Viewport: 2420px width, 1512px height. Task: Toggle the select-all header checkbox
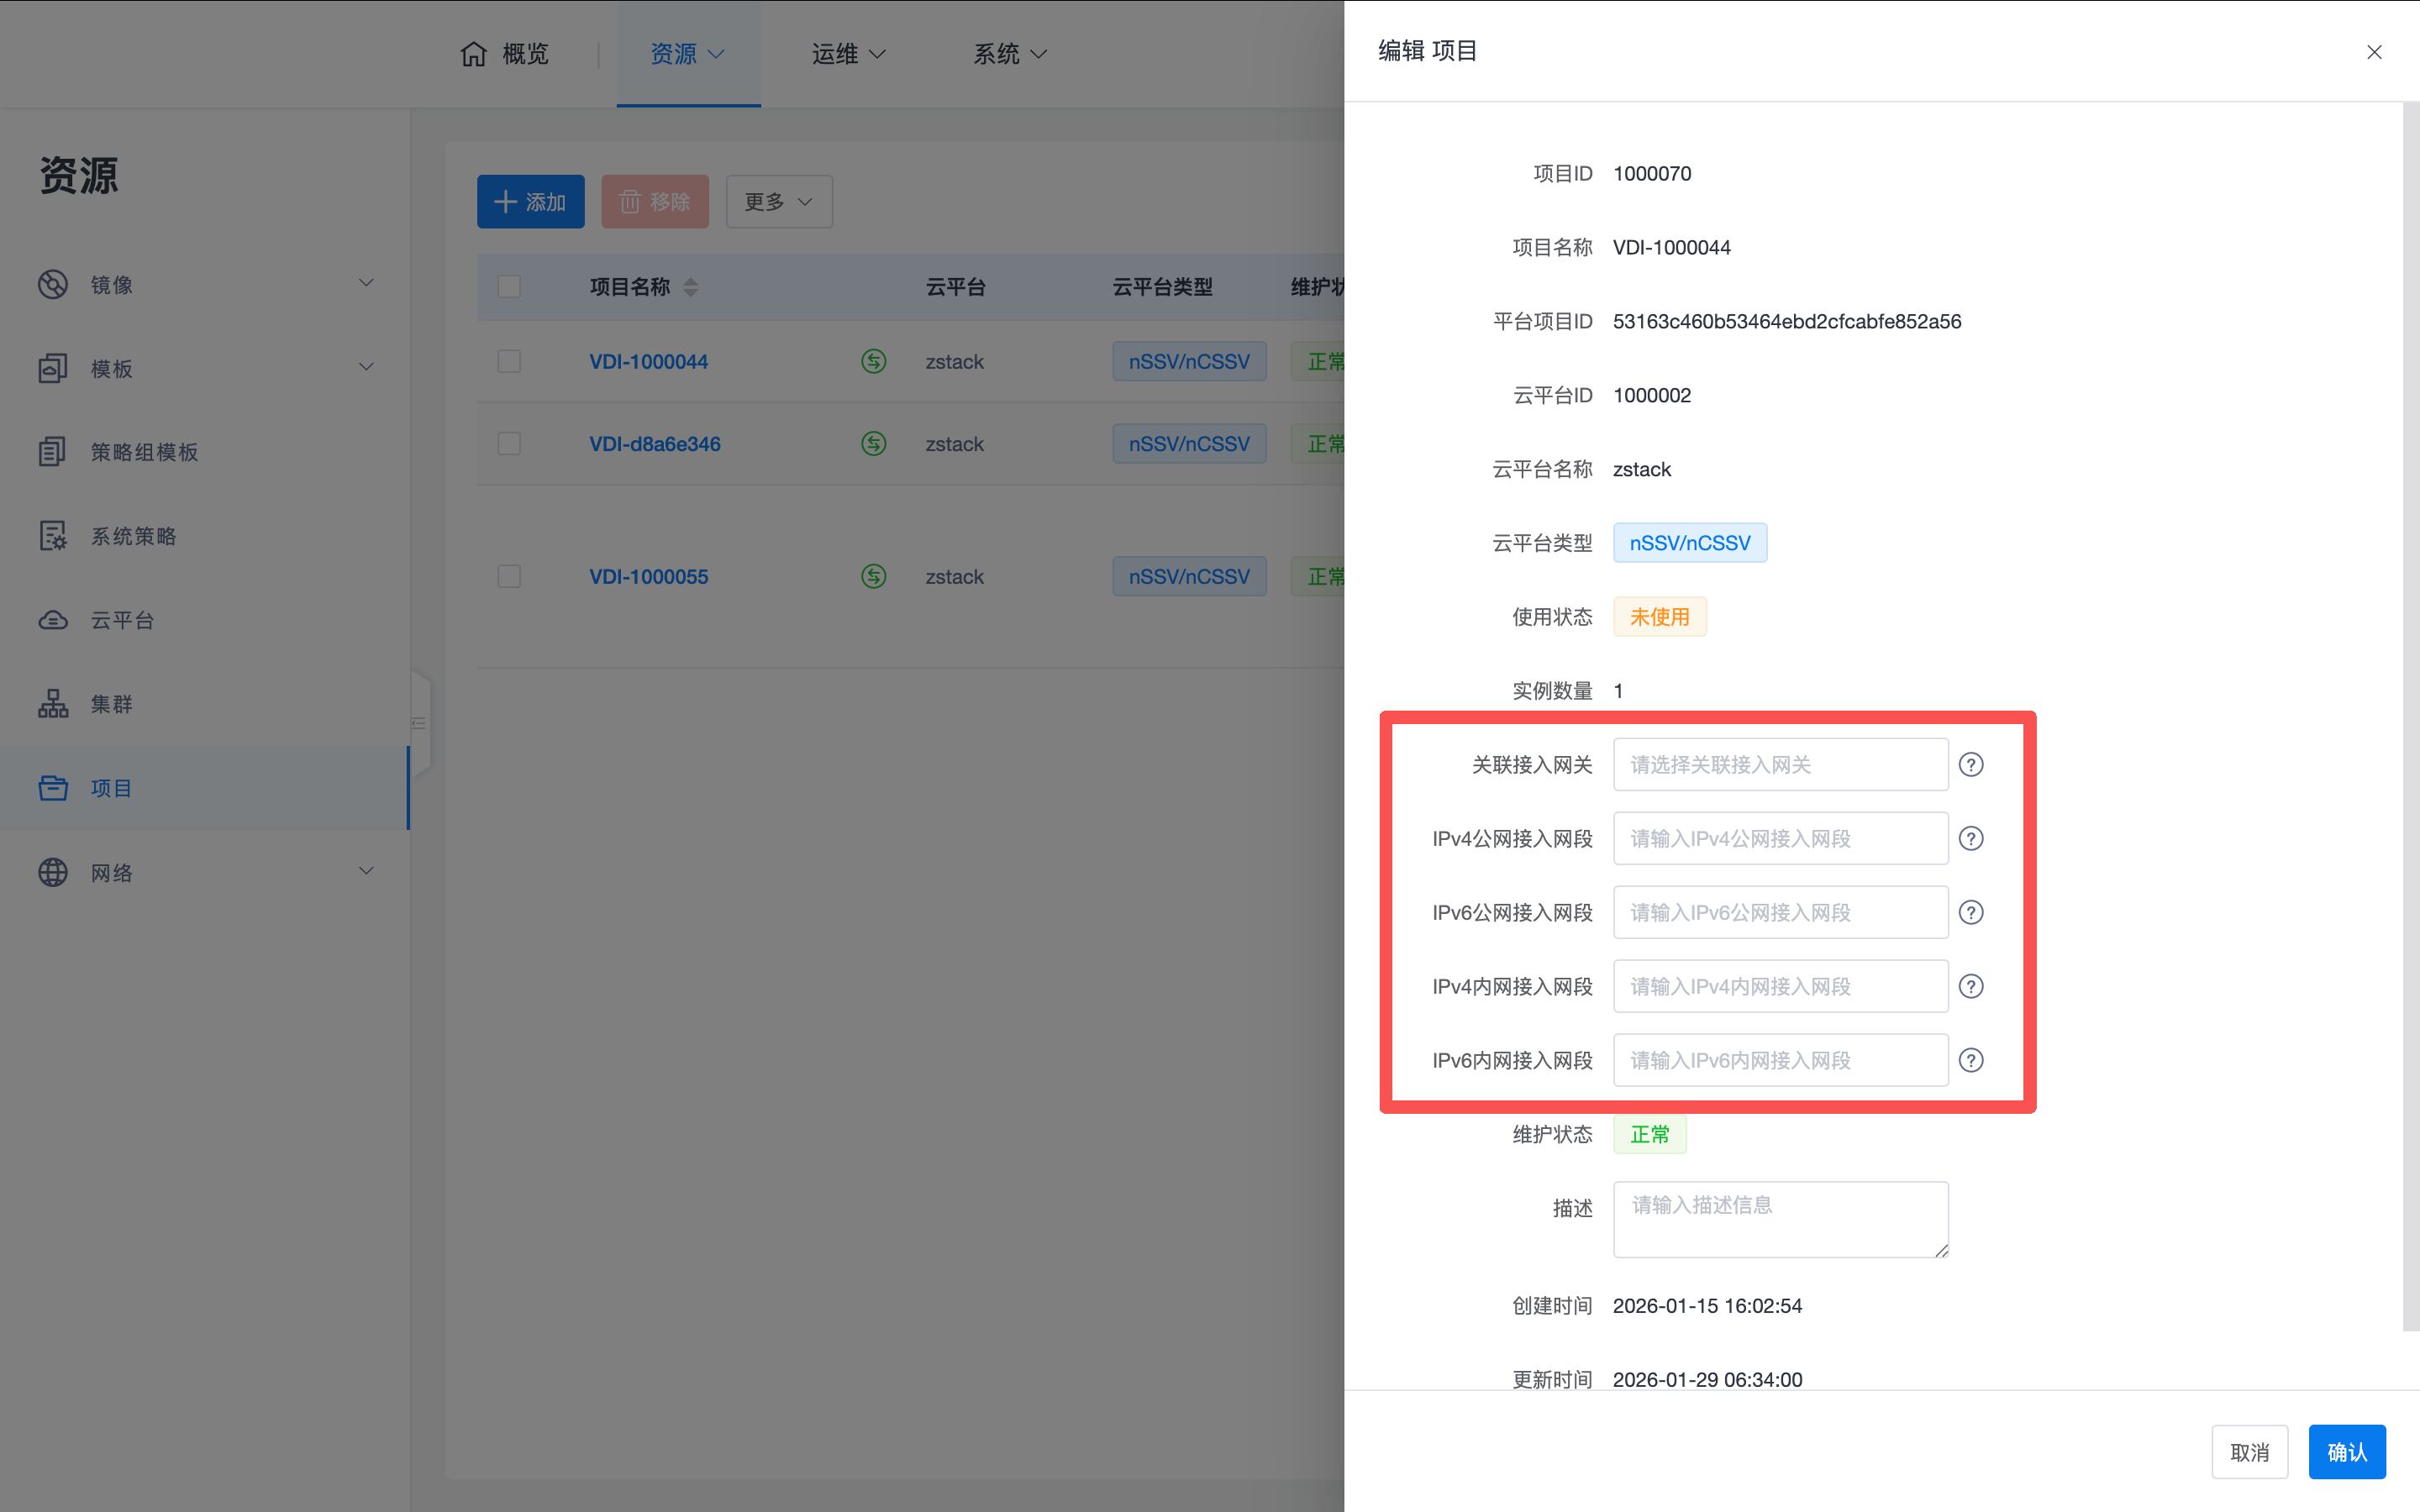pos(509,287)
